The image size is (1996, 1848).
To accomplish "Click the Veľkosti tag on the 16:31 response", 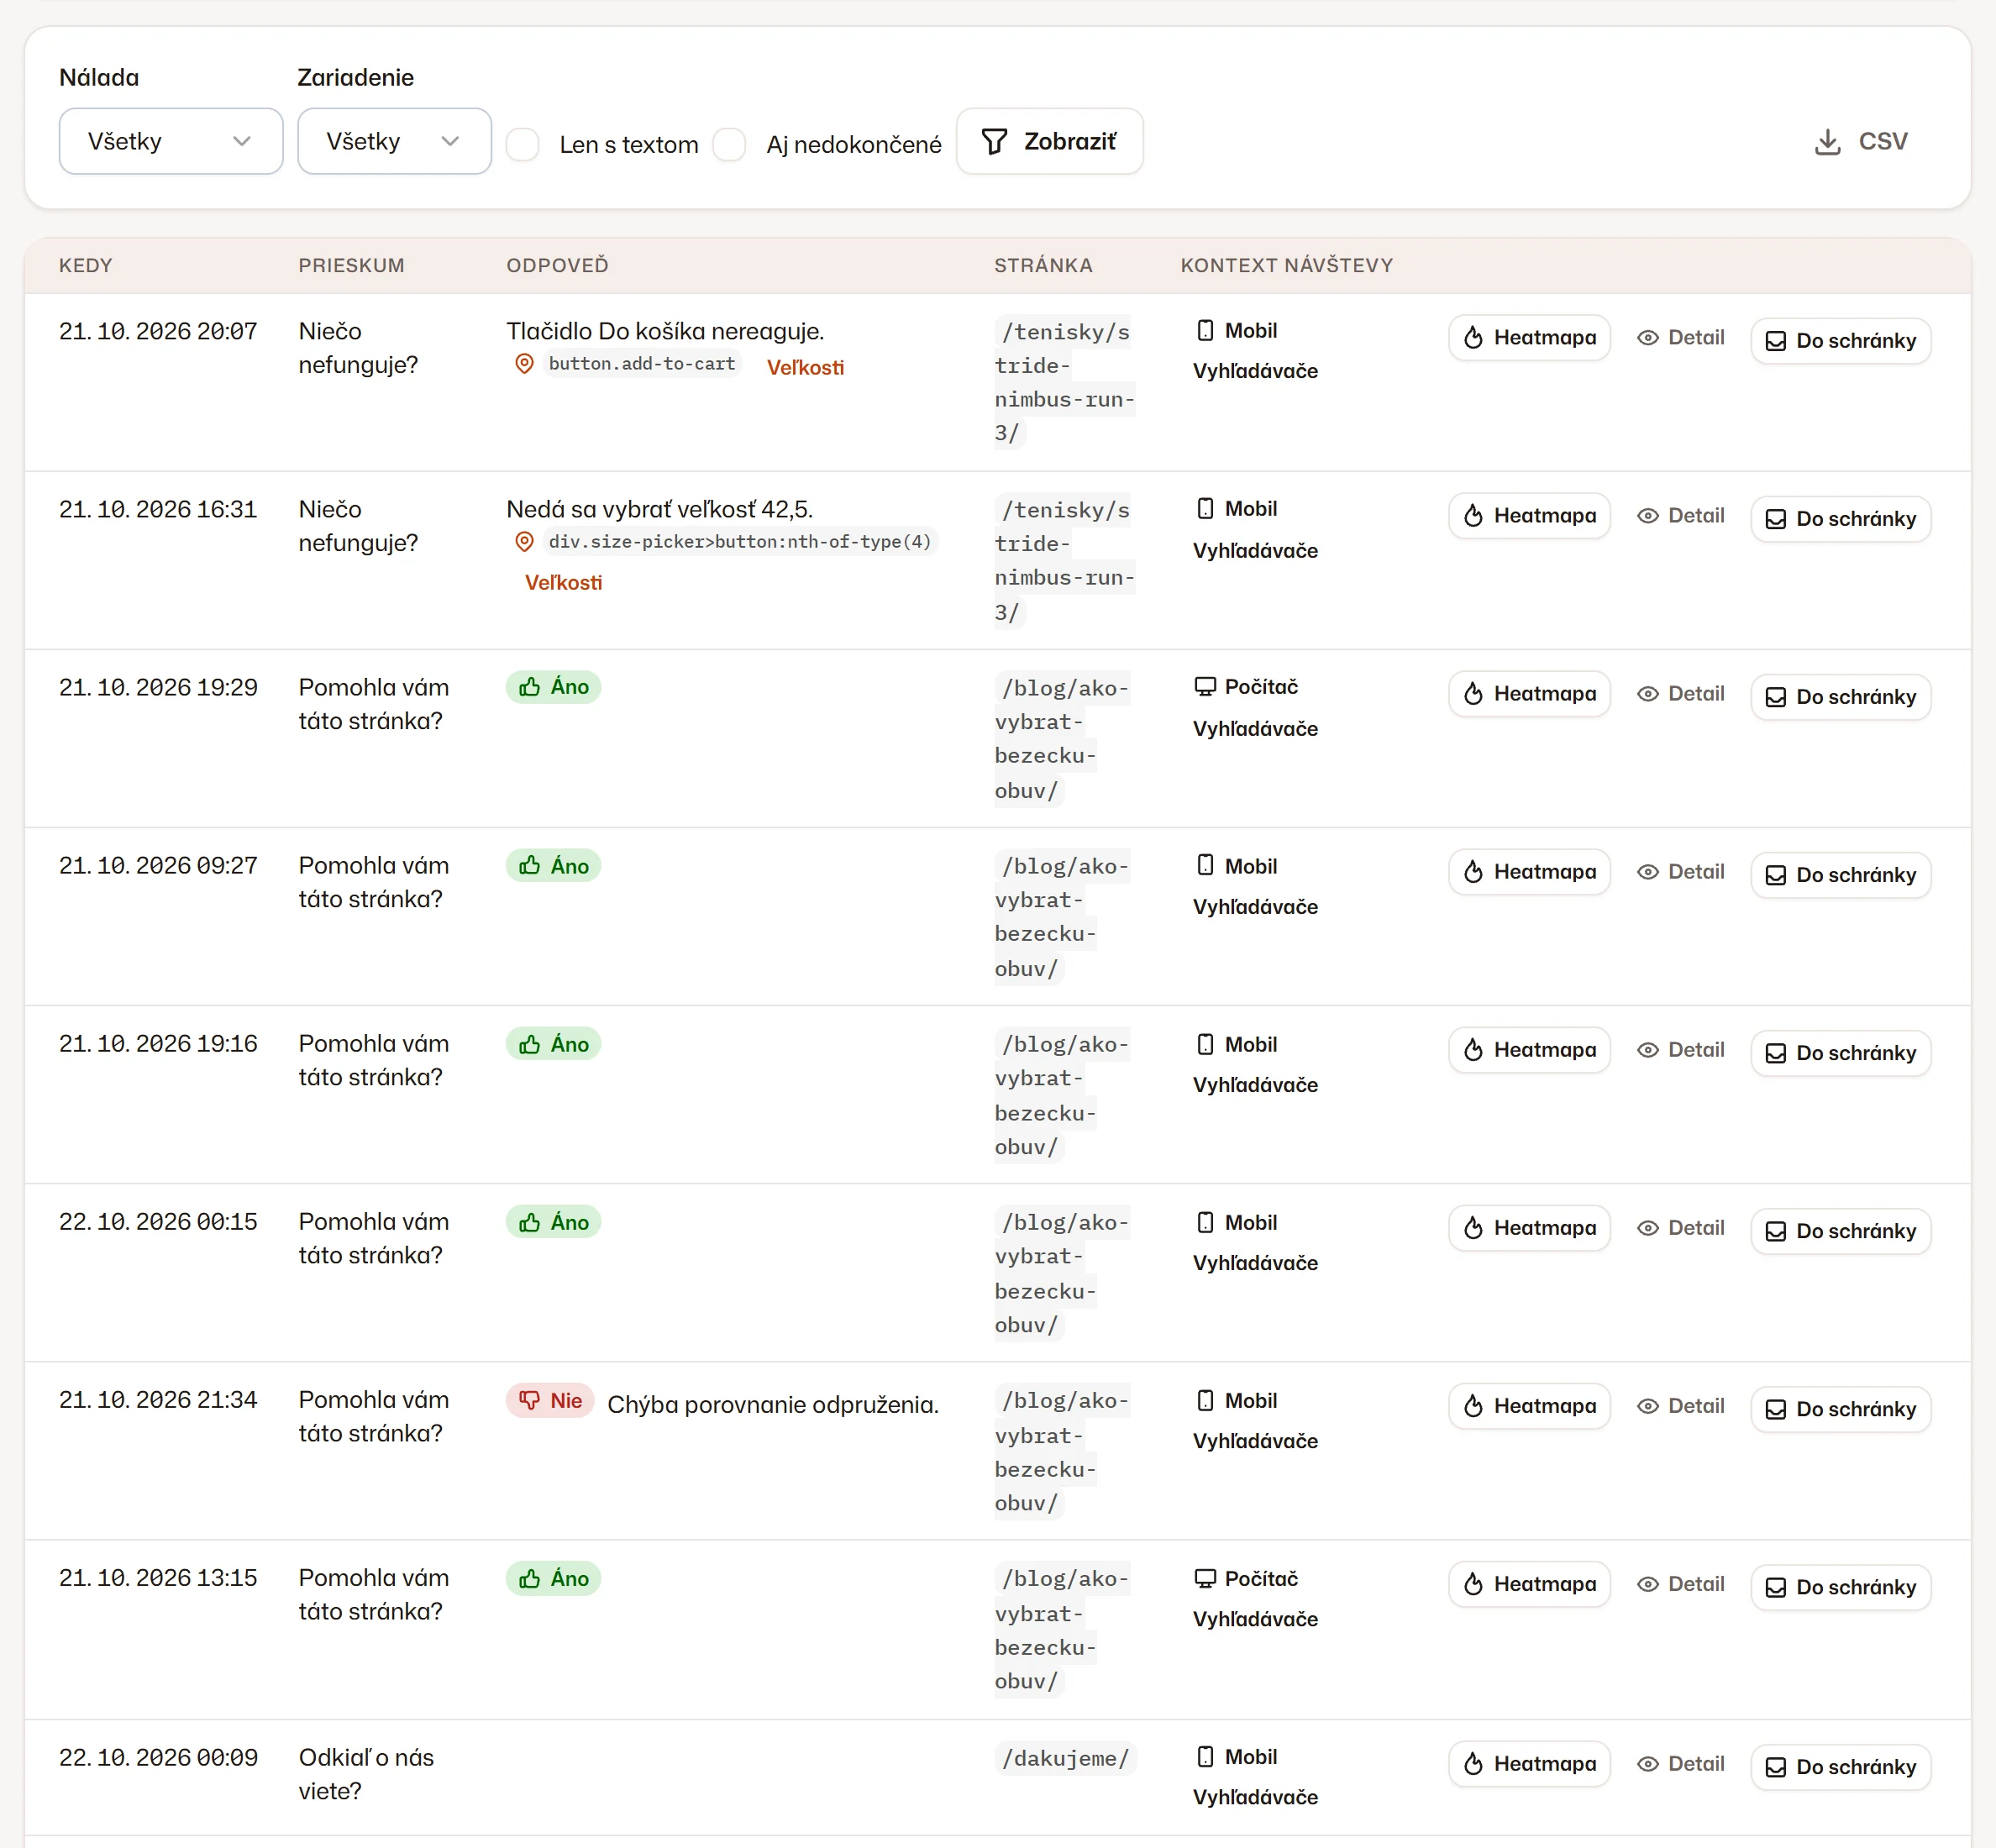I will click(563, 582).
